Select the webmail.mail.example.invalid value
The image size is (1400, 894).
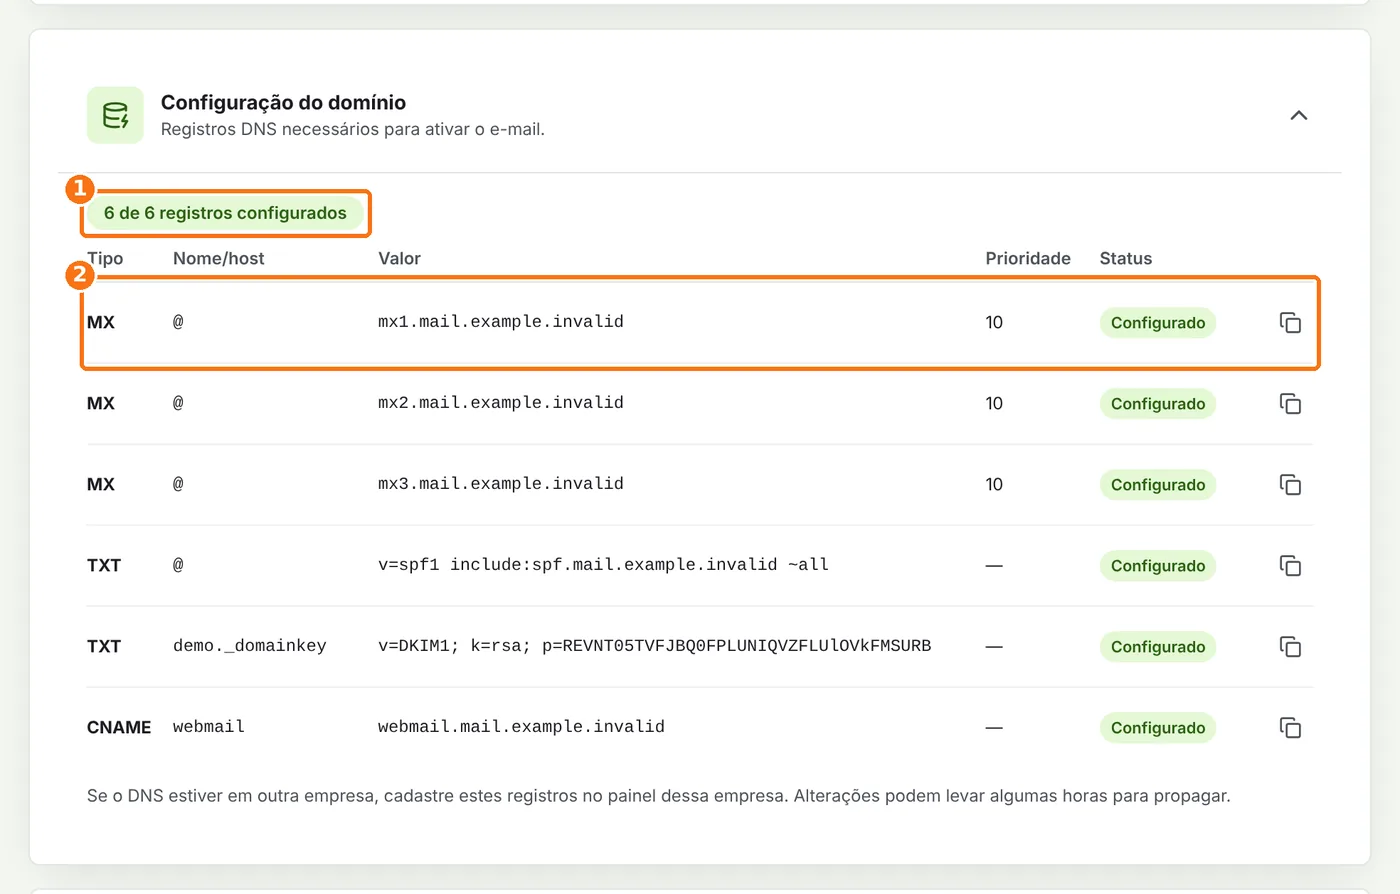521,727
